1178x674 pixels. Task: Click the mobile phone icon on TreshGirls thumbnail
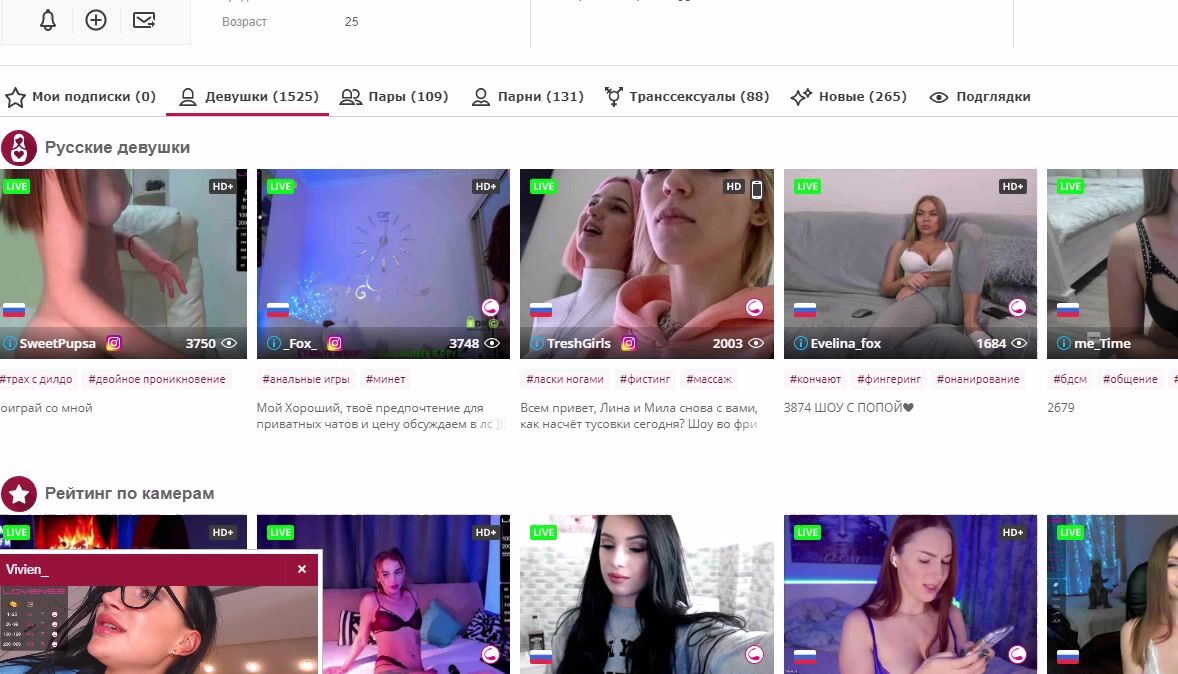click(757, 189)
